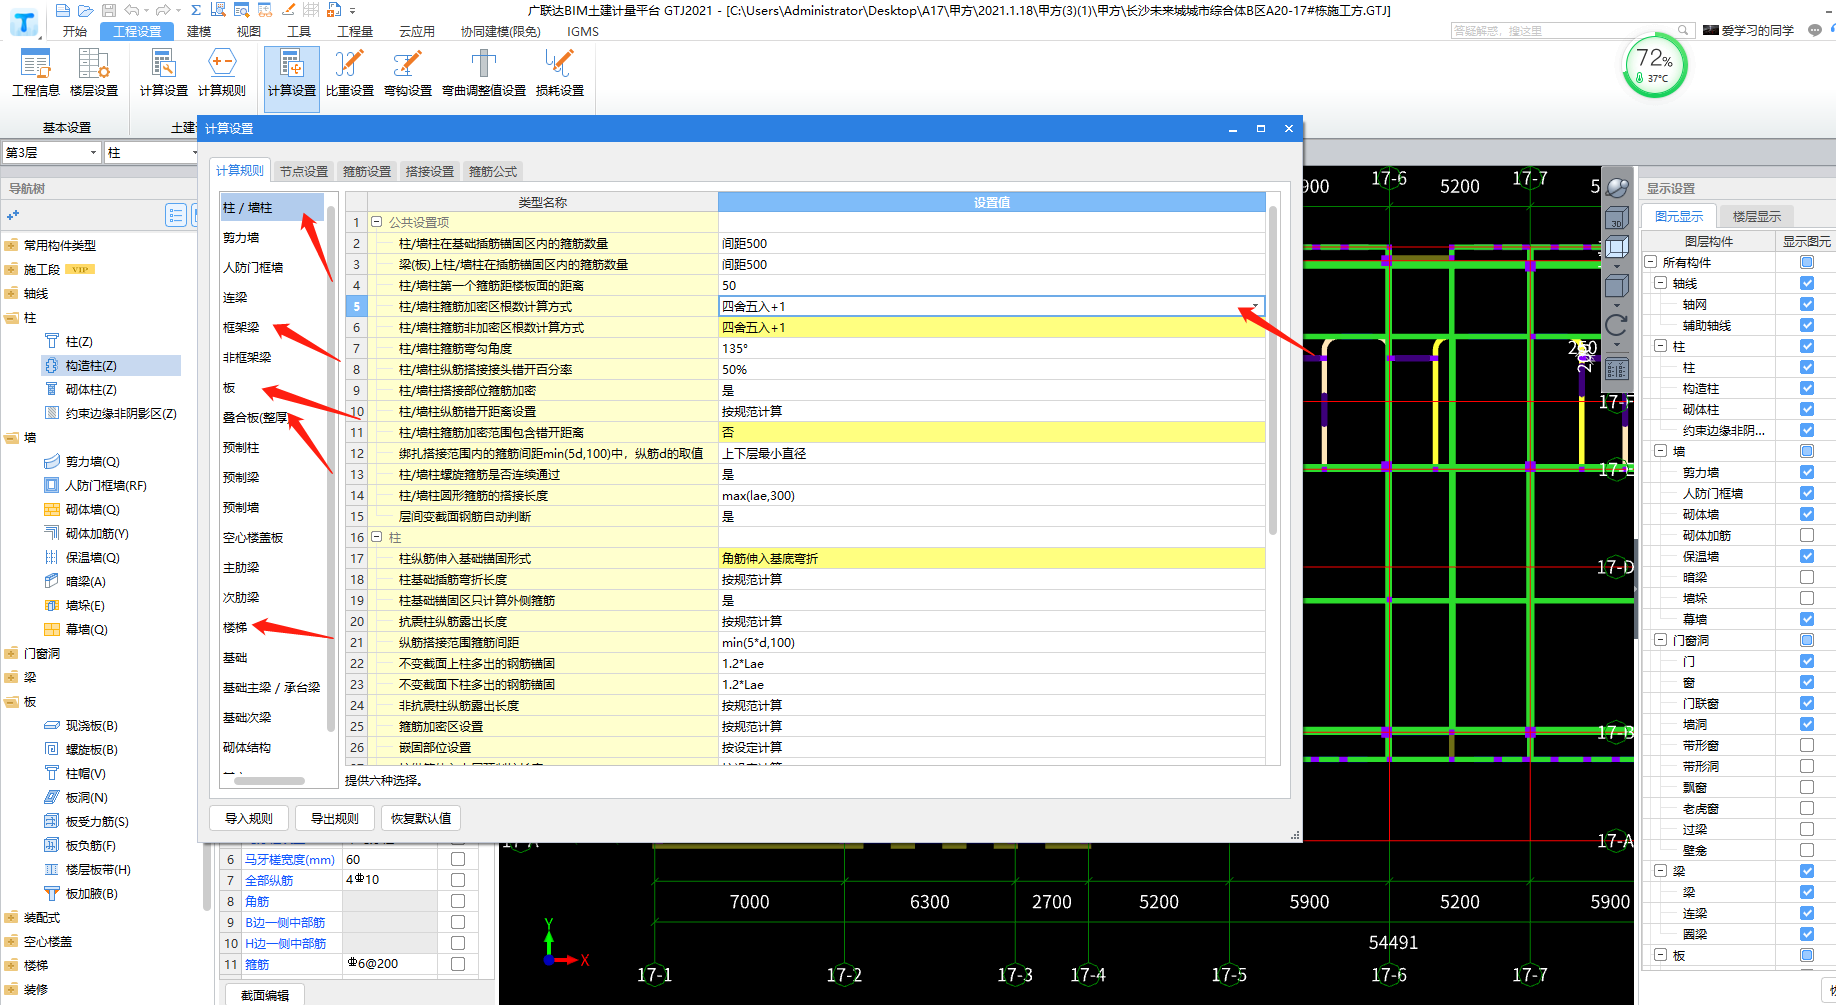Click 恢复默认值 button
Screen dimensions: 1836x1005
pos(421,818)
